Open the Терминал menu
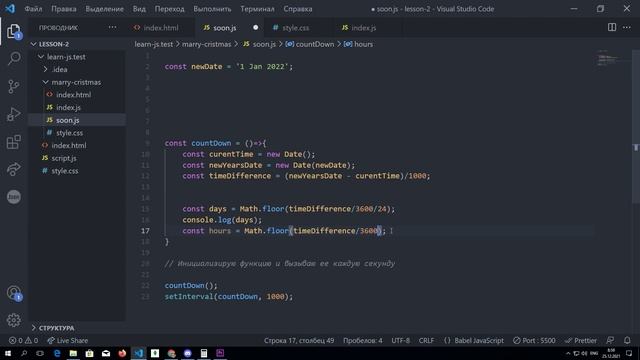This screenshot has height=360, width=640. click(x=257, y=9)
